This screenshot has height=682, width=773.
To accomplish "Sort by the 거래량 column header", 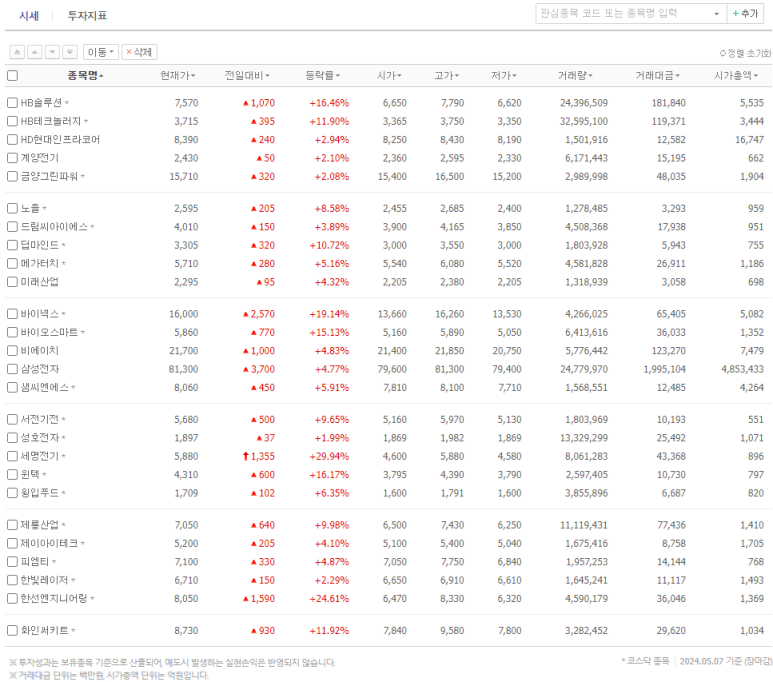I will pos(575,75).
